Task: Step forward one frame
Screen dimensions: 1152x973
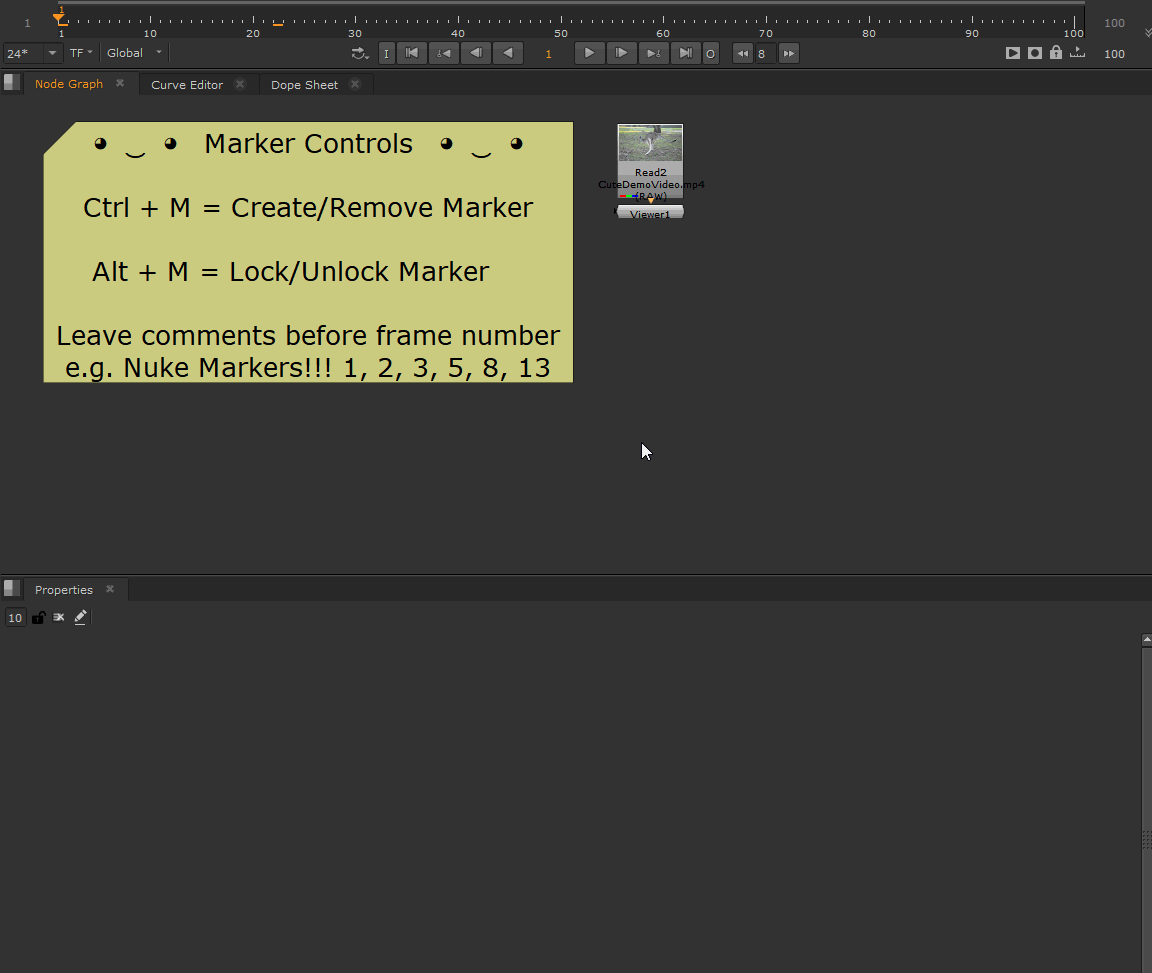Action: pos(622,53)
